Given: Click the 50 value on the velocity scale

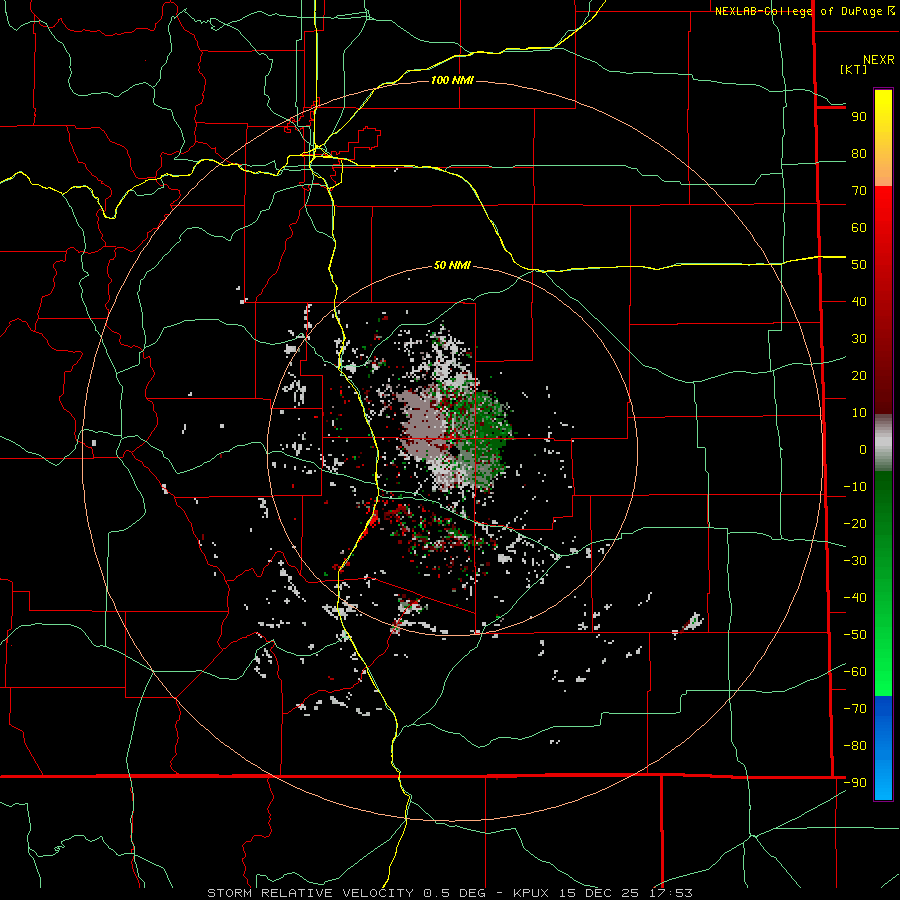Looking at the screenshot, I should (859, 265).
